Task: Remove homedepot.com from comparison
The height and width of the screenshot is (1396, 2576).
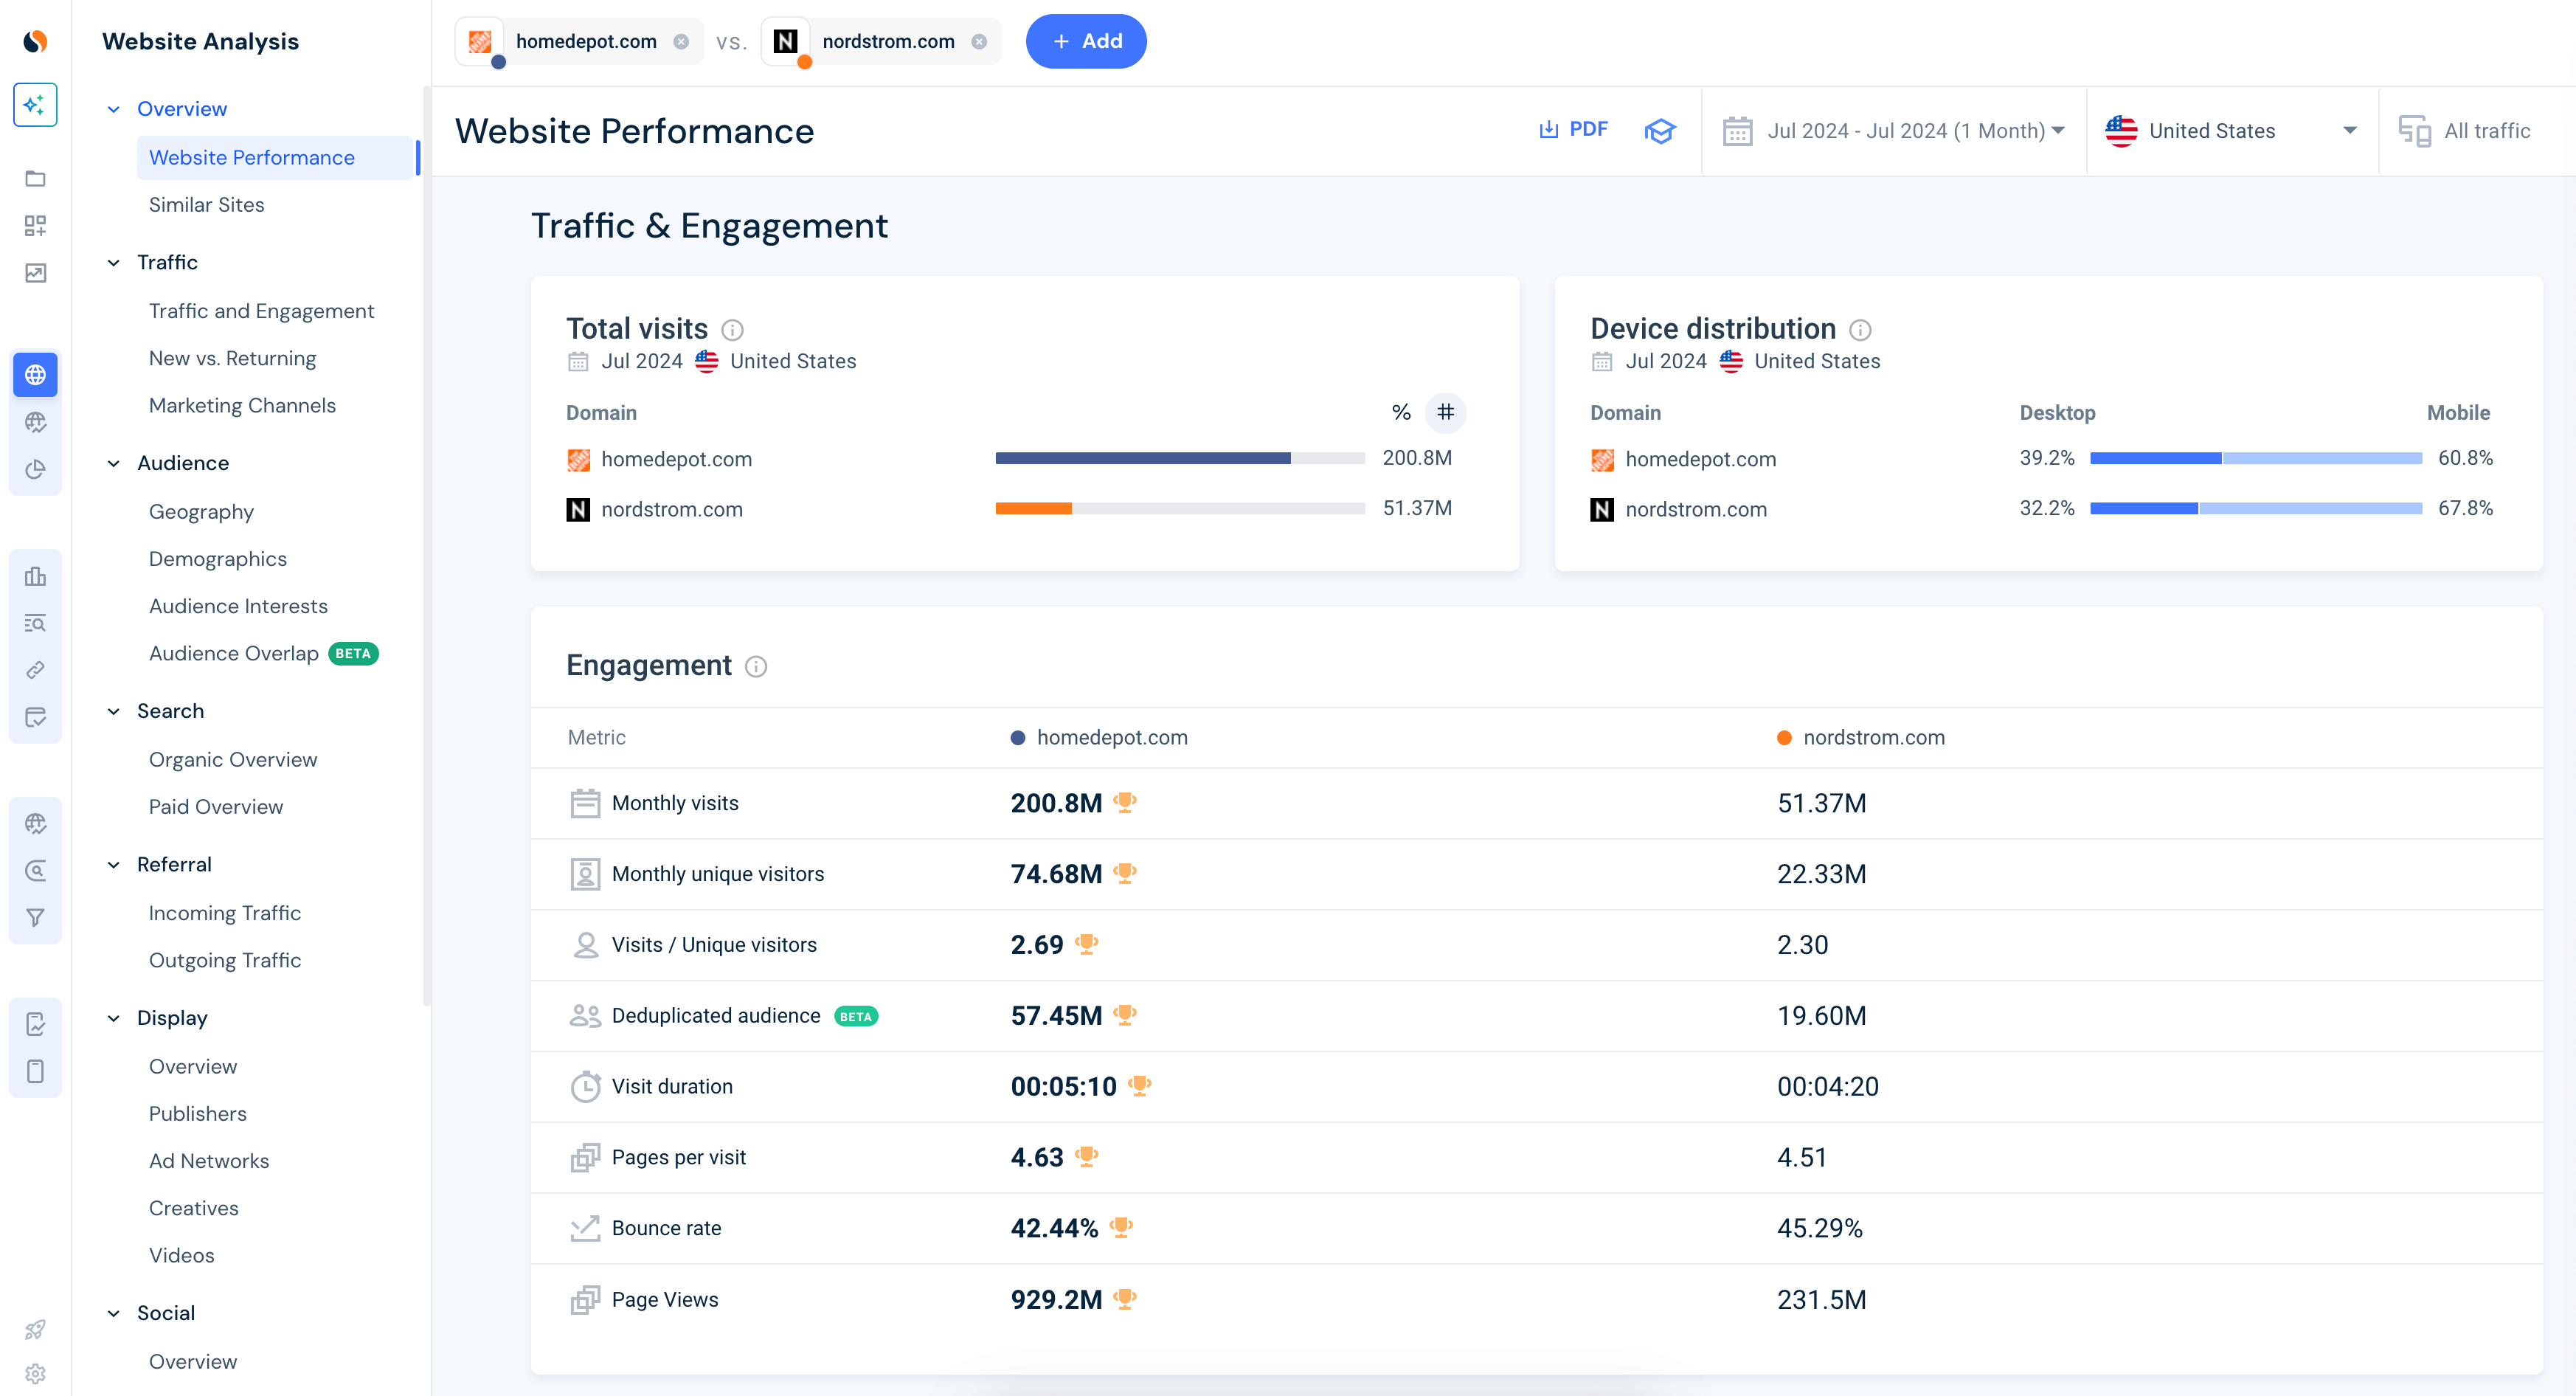Action: [x=681, y=42]
